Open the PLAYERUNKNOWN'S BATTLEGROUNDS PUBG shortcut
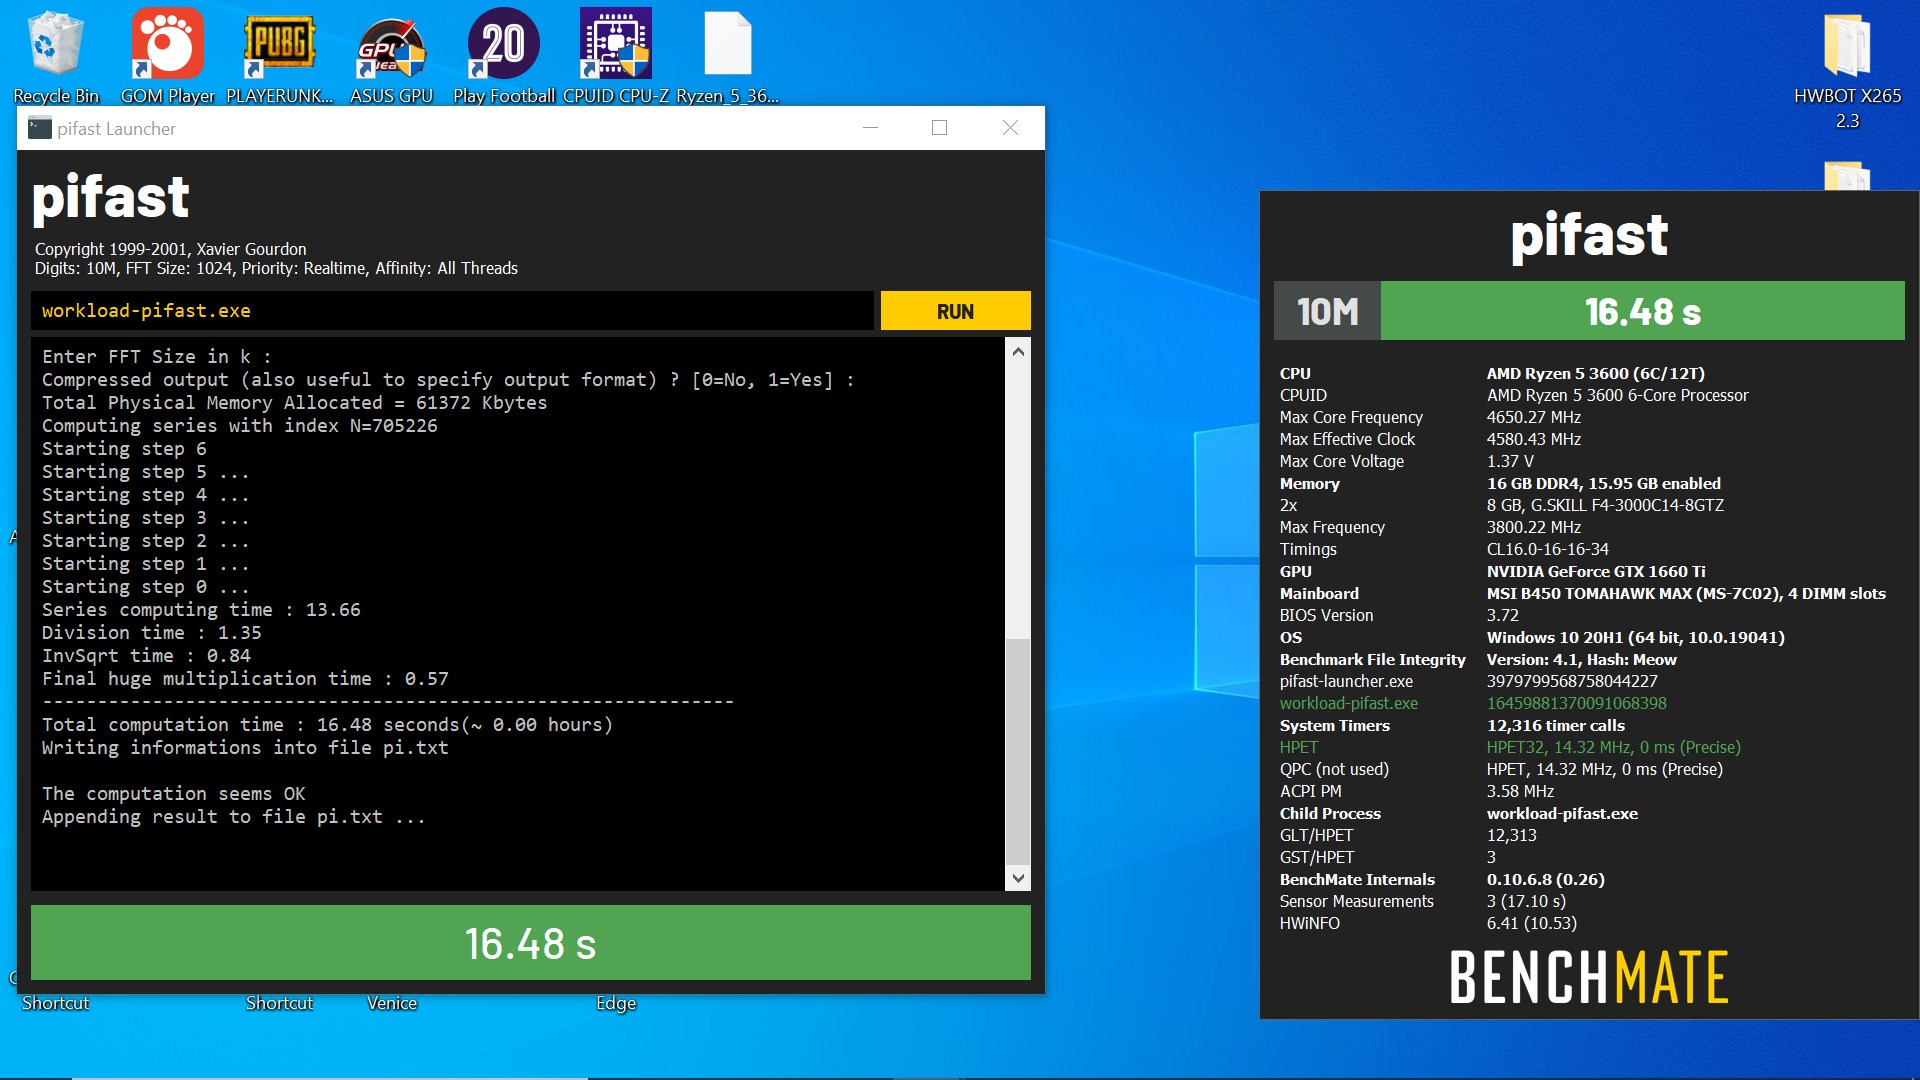 [279, 57]
